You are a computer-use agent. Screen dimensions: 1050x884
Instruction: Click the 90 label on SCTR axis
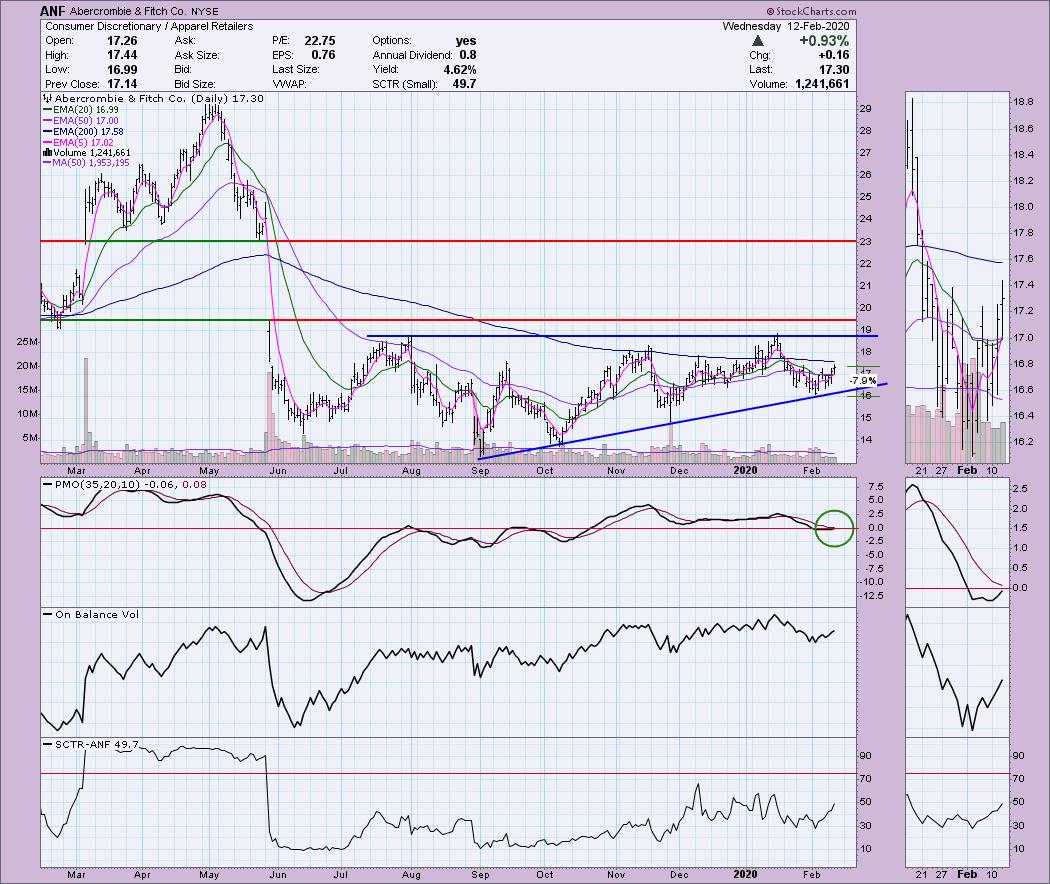coord(866,755)
